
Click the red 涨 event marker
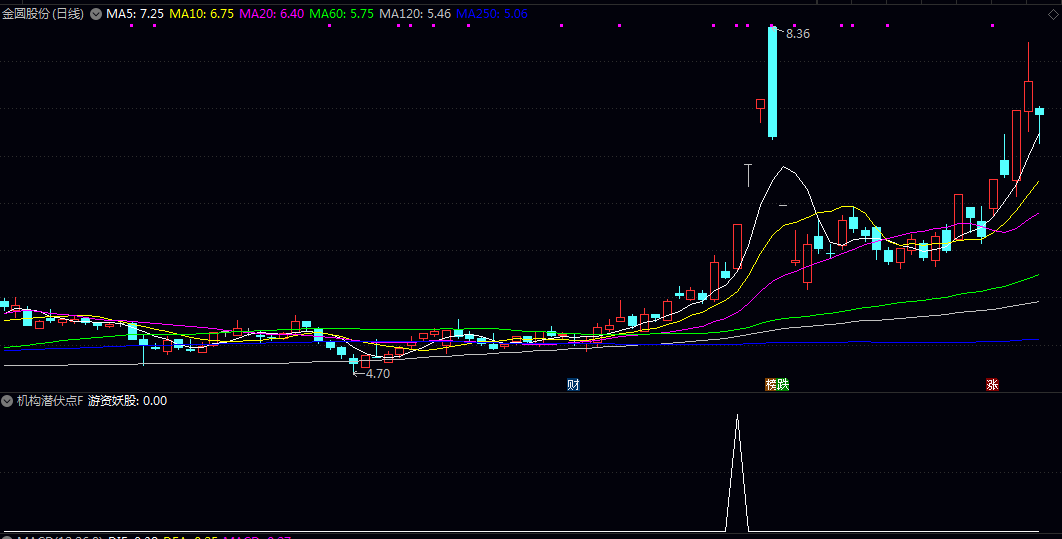[x=992, y=385]
